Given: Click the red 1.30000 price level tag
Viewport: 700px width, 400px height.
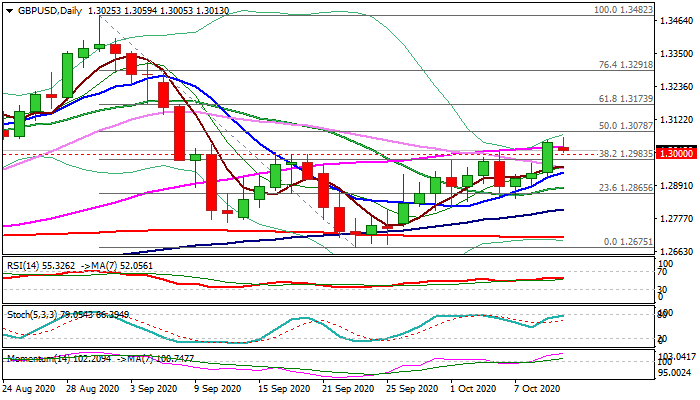Looking at the screenshot, I should (676, 154).
